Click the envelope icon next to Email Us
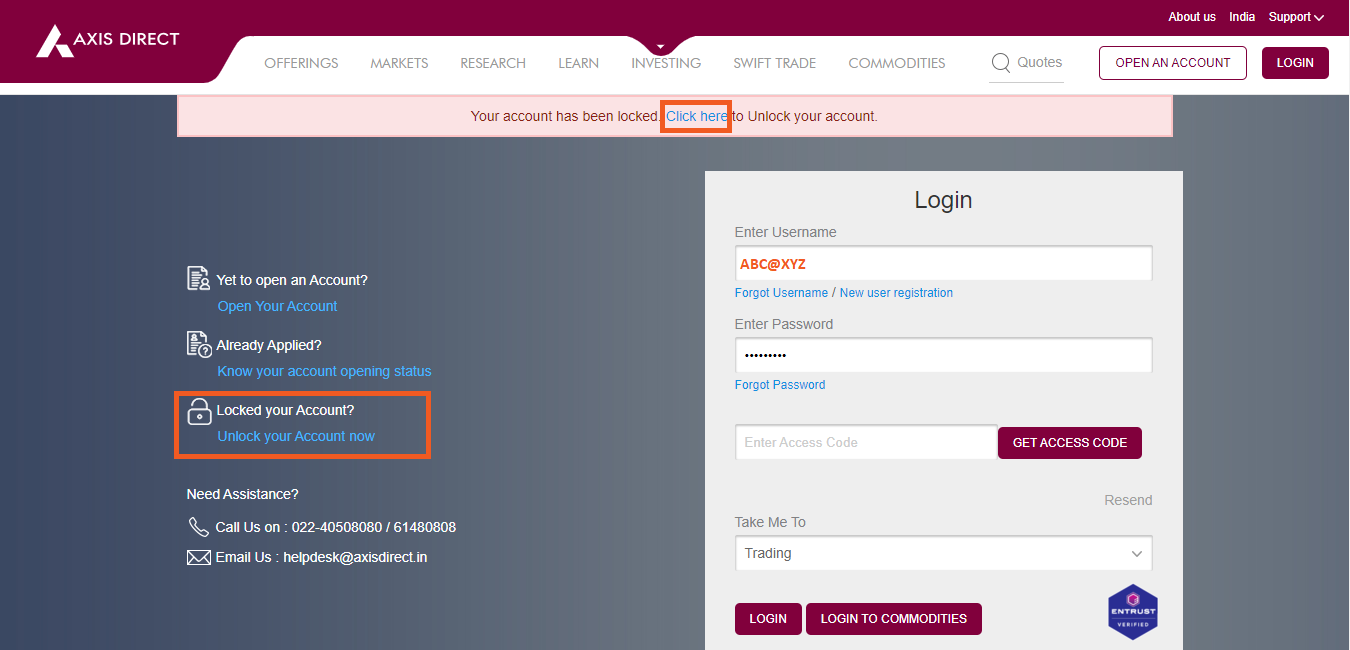The image size is (1350, 650). [198, 557]
